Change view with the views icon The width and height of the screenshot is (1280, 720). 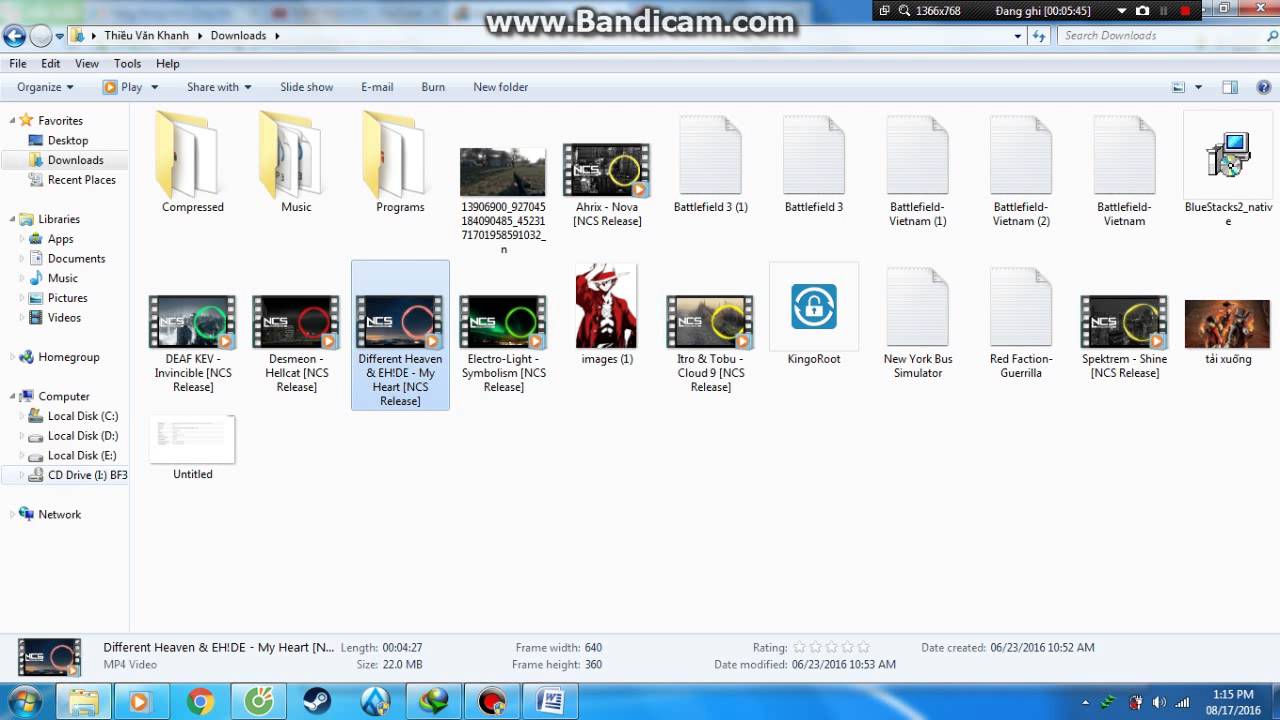pyautogui.click(x=1178, y=87)
